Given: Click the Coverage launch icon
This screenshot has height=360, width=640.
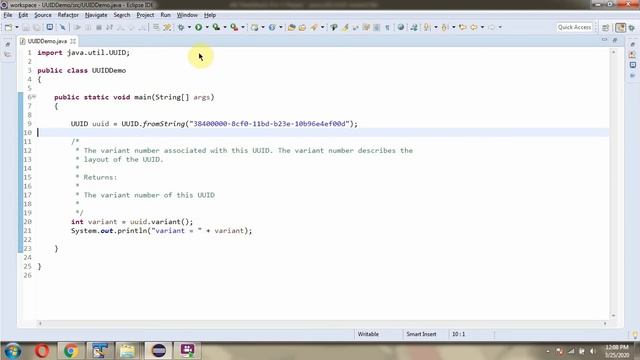Looking at the screenshot, I should [216, 27].
